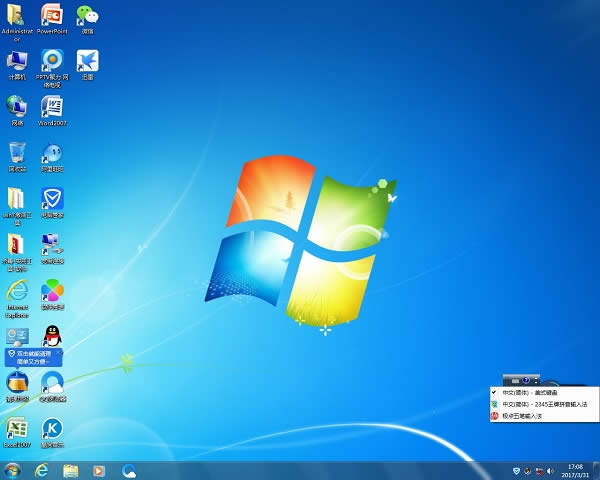Launch the PPTV网络电视 shortcut

pos(51,61)
